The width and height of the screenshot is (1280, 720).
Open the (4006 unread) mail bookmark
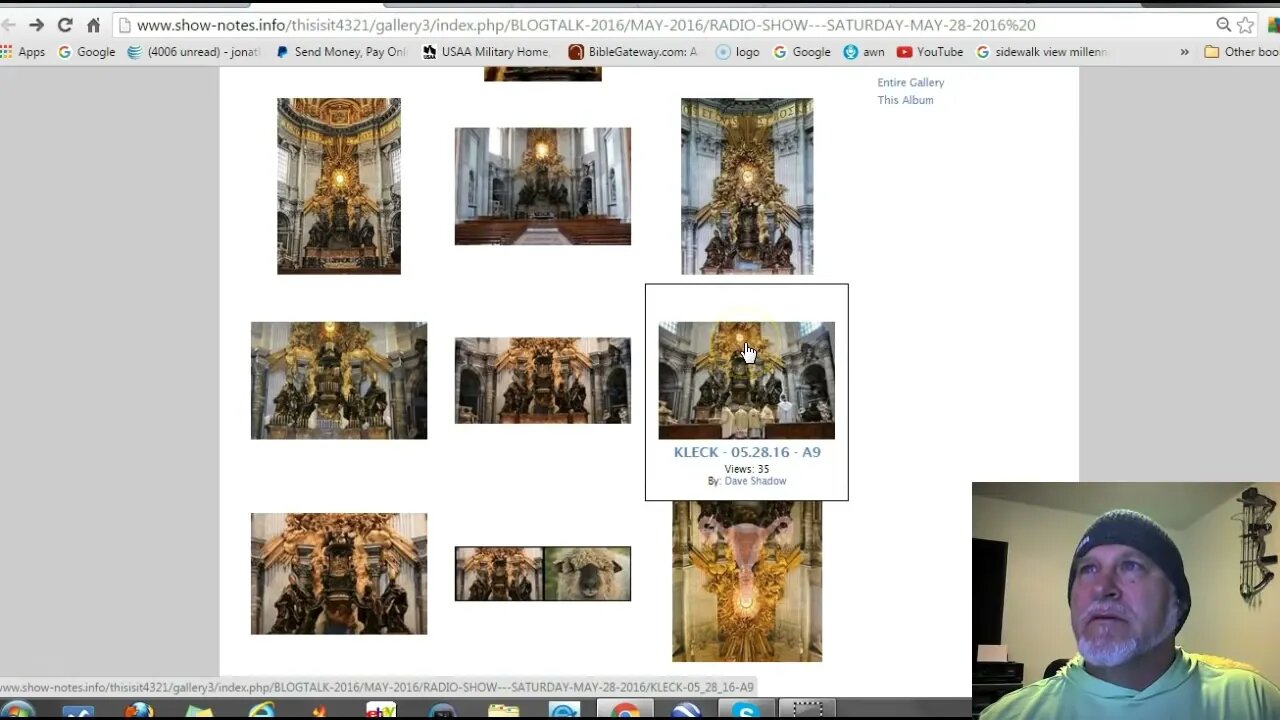(x=193, y=52)
